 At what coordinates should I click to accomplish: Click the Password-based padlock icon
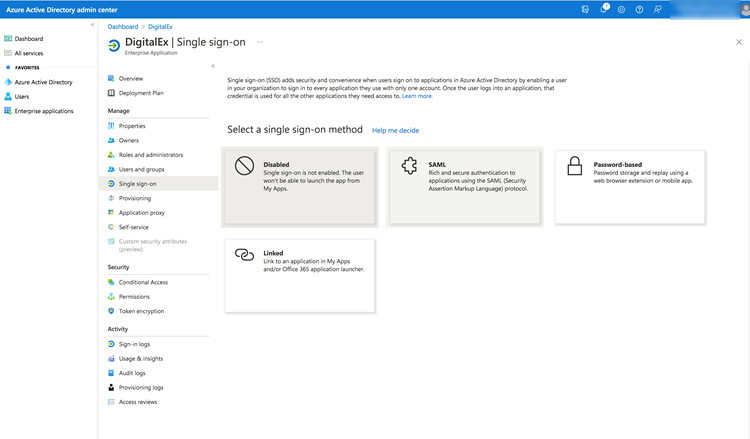tap(575, 167)
